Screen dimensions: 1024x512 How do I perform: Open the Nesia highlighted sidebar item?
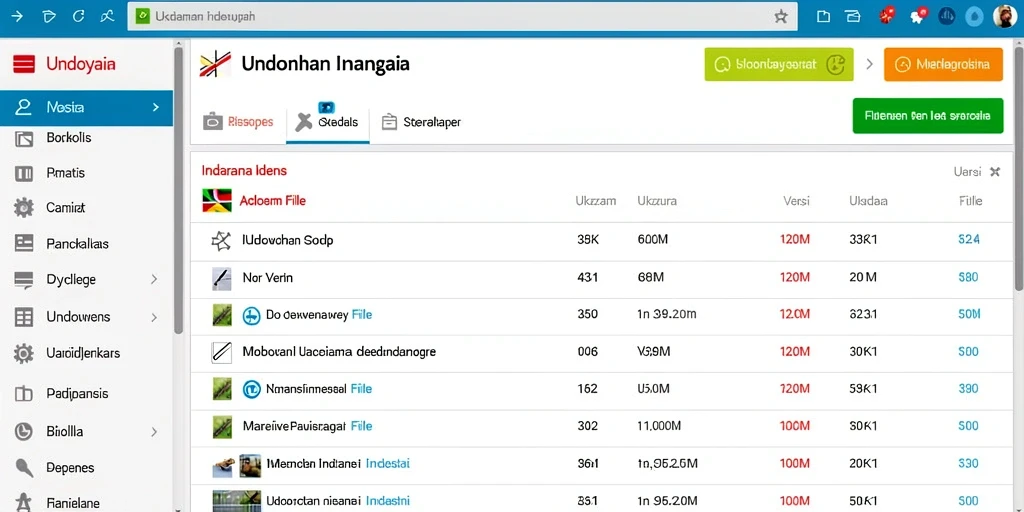pos(86,108)
